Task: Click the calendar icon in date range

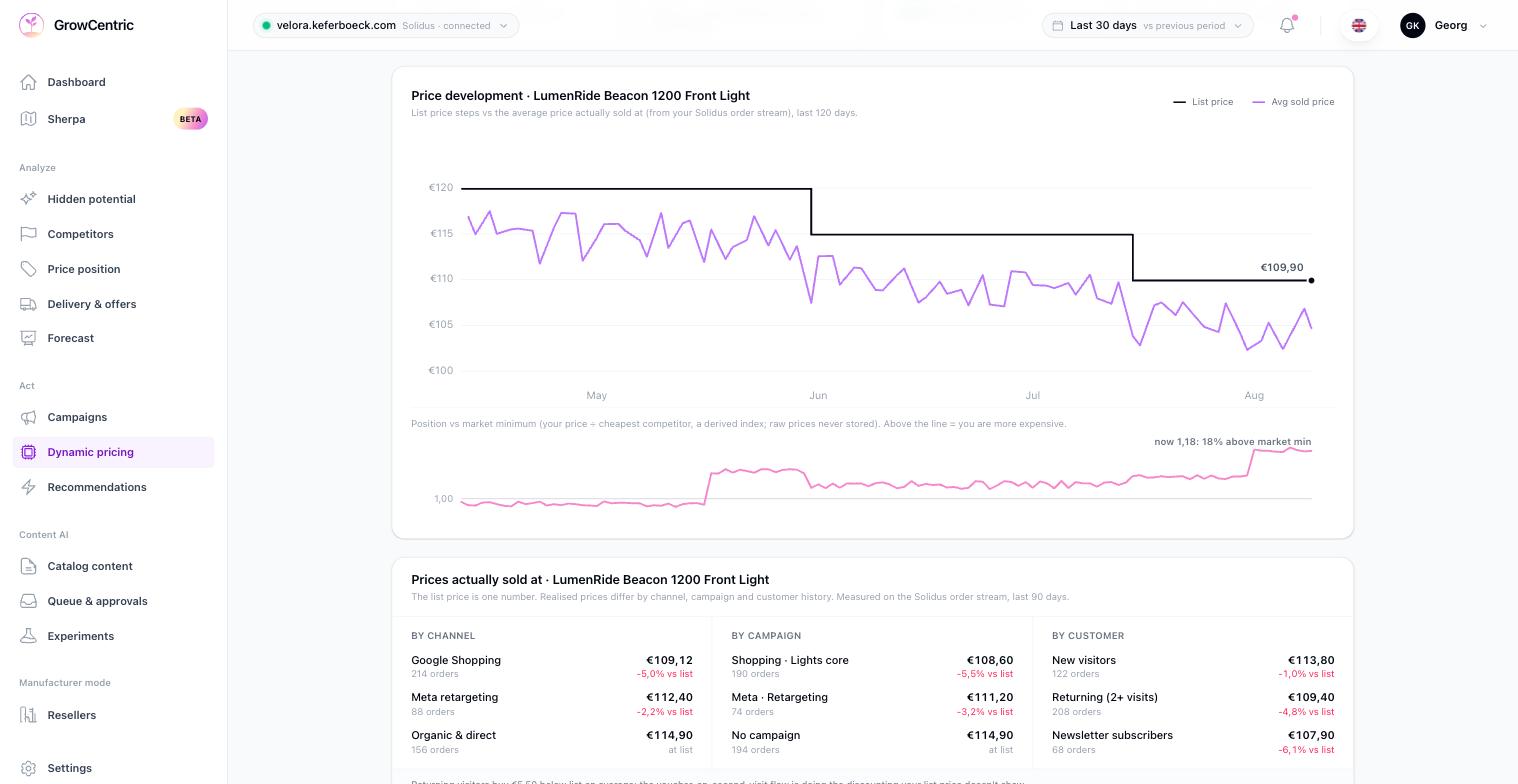Action: point(1058,26)
